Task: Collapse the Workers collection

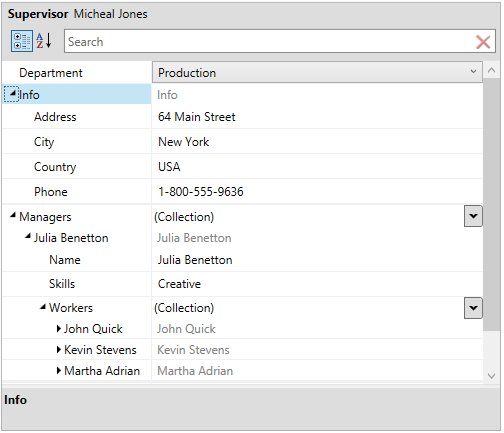Action: click(x=43, y=307)
